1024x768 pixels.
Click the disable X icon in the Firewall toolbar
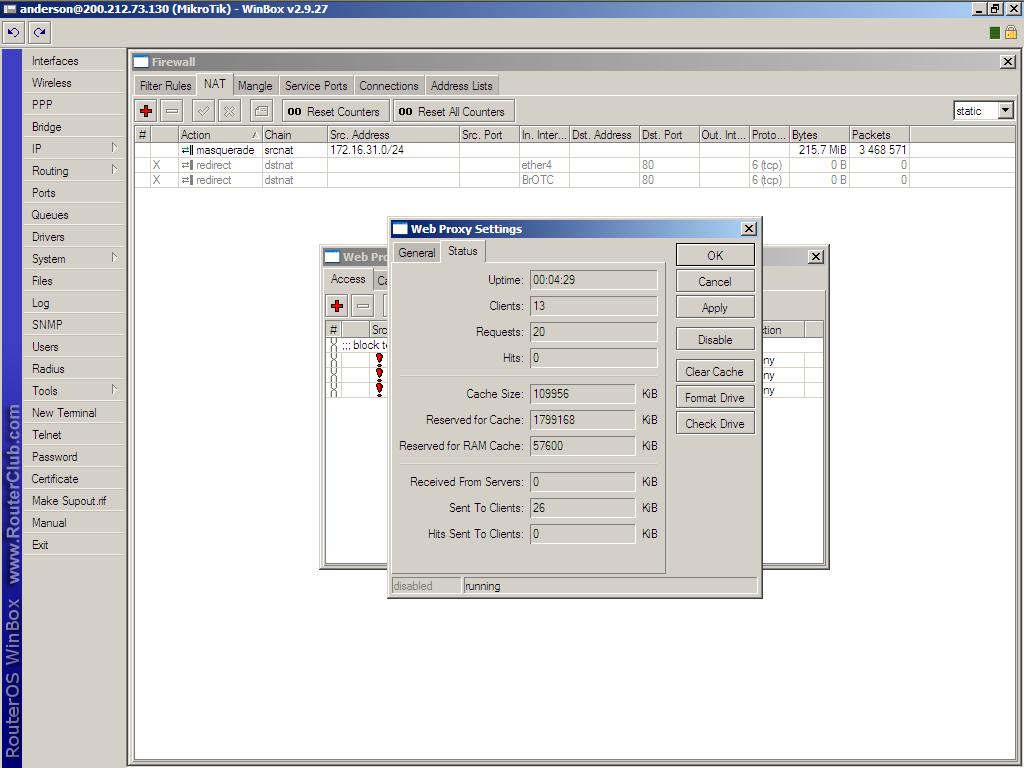click(x=229, y=111)
